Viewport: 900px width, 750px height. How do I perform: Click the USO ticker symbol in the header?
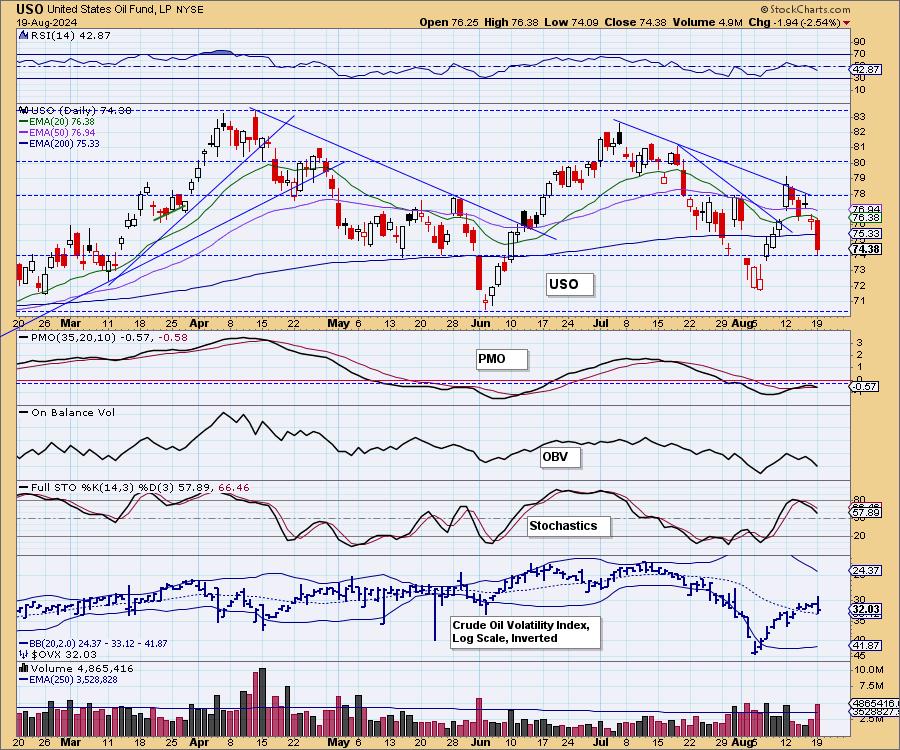(x=29, y=9)
